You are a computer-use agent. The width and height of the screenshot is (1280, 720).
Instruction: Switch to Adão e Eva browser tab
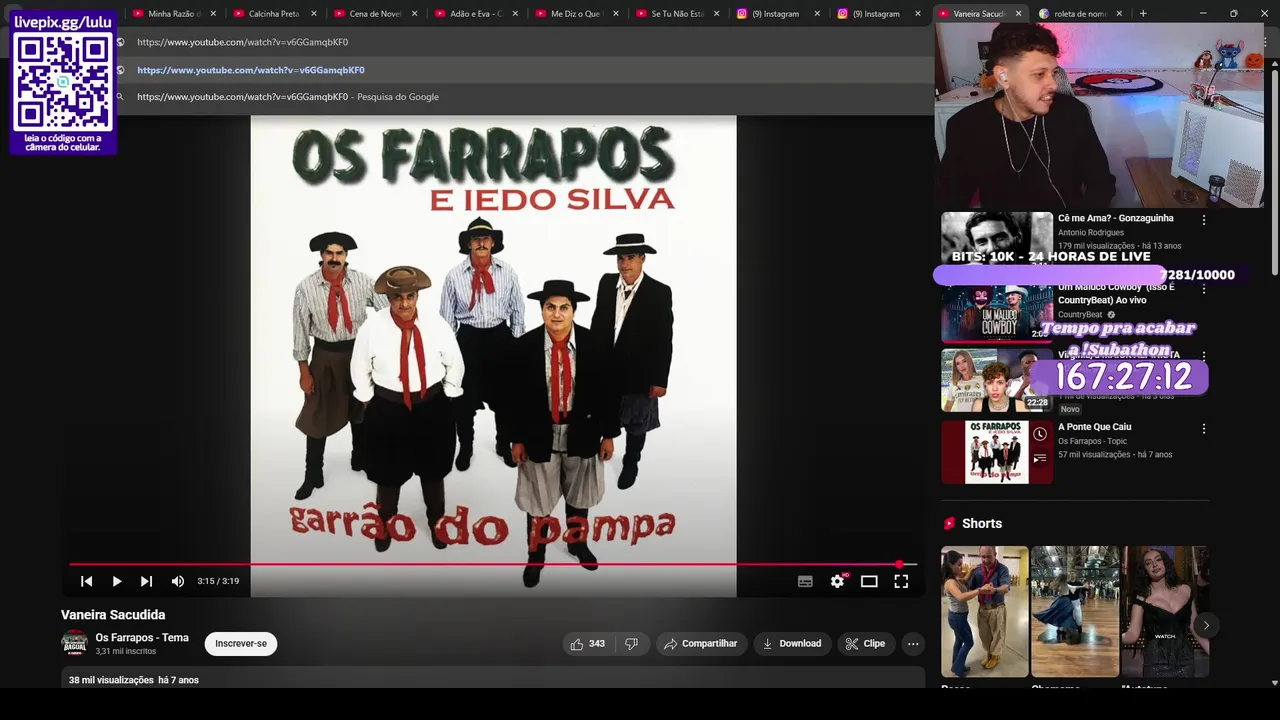point(475,14)
